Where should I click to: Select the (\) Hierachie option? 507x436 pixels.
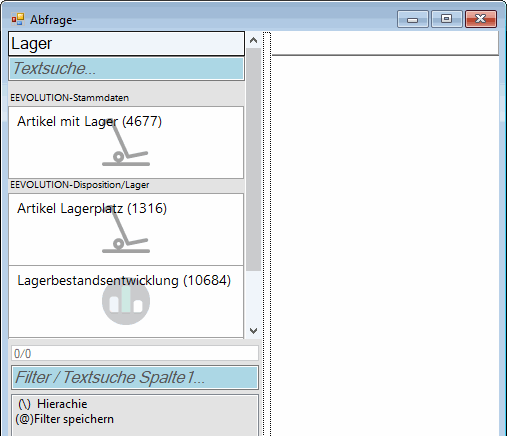tap(53, 404)
